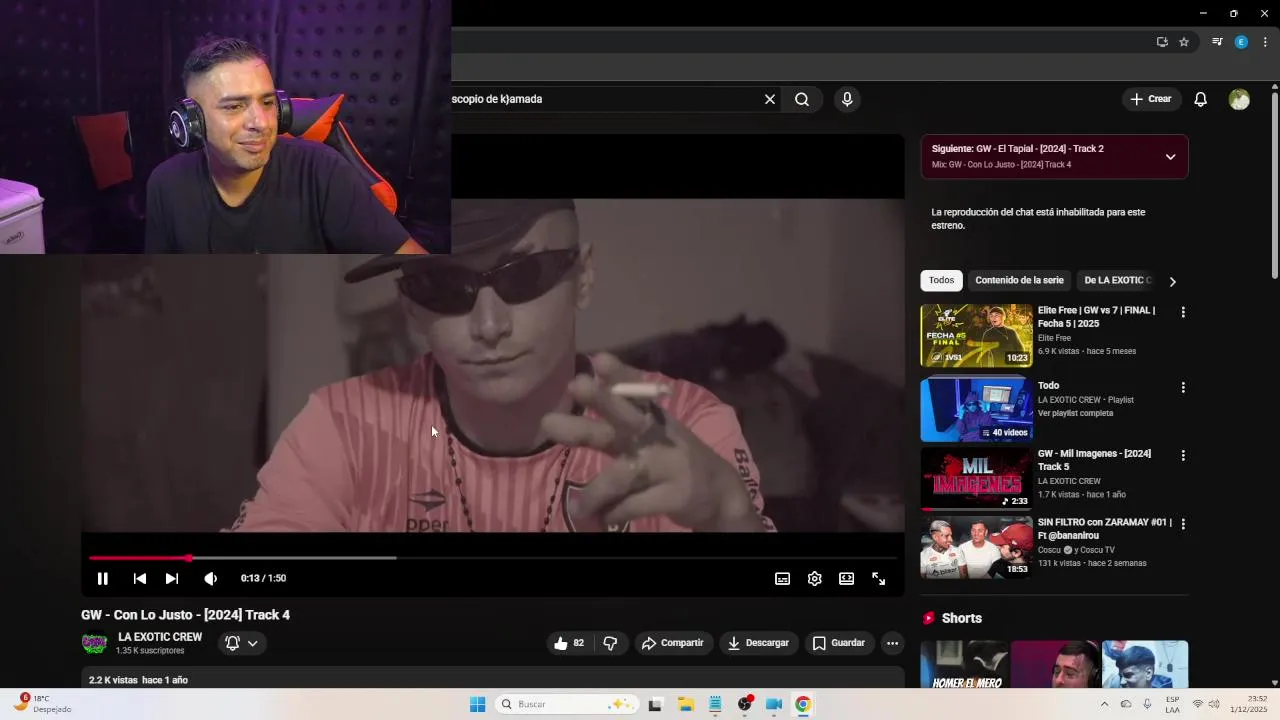
Task: Open the Crear create menu
Action: click(x=1151, y=99)
